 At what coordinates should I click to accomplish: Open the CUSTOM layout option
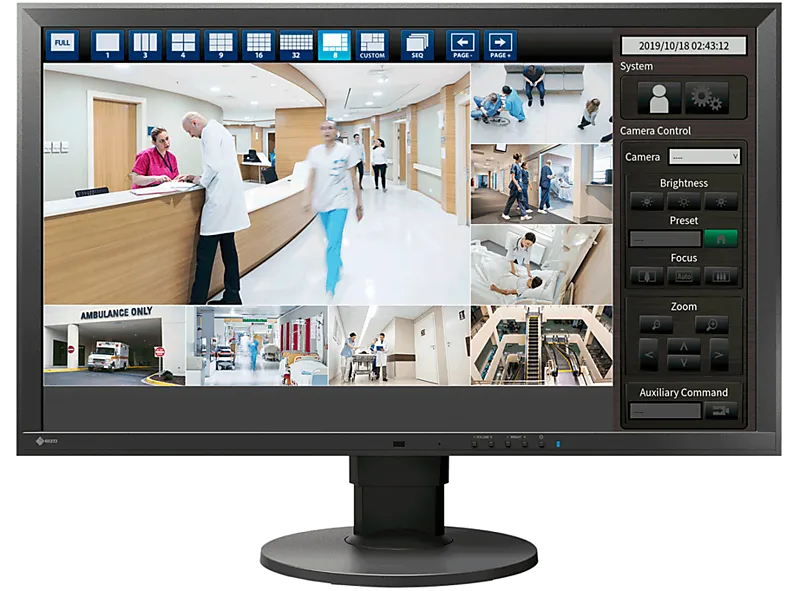(372, 45)
